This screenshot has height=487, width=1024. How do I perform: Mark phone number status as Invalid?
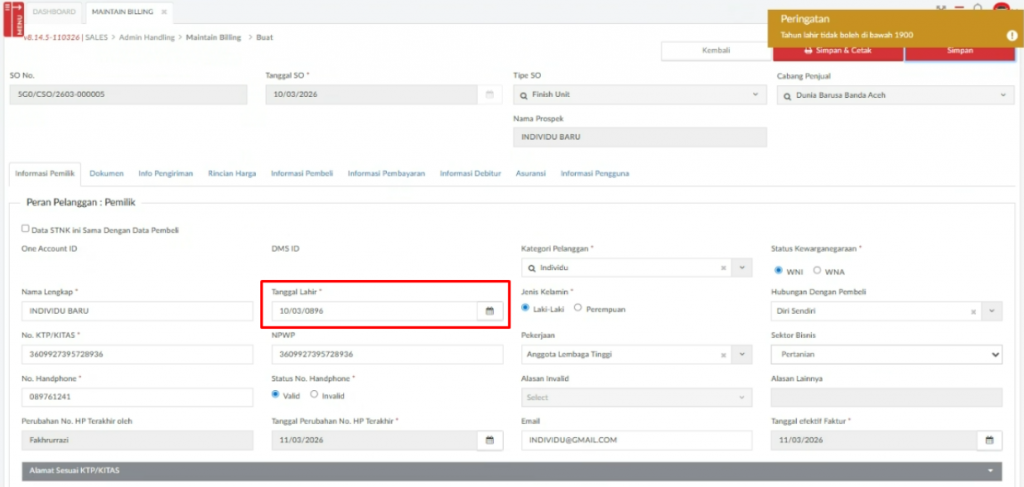click(x=314, y=395)
